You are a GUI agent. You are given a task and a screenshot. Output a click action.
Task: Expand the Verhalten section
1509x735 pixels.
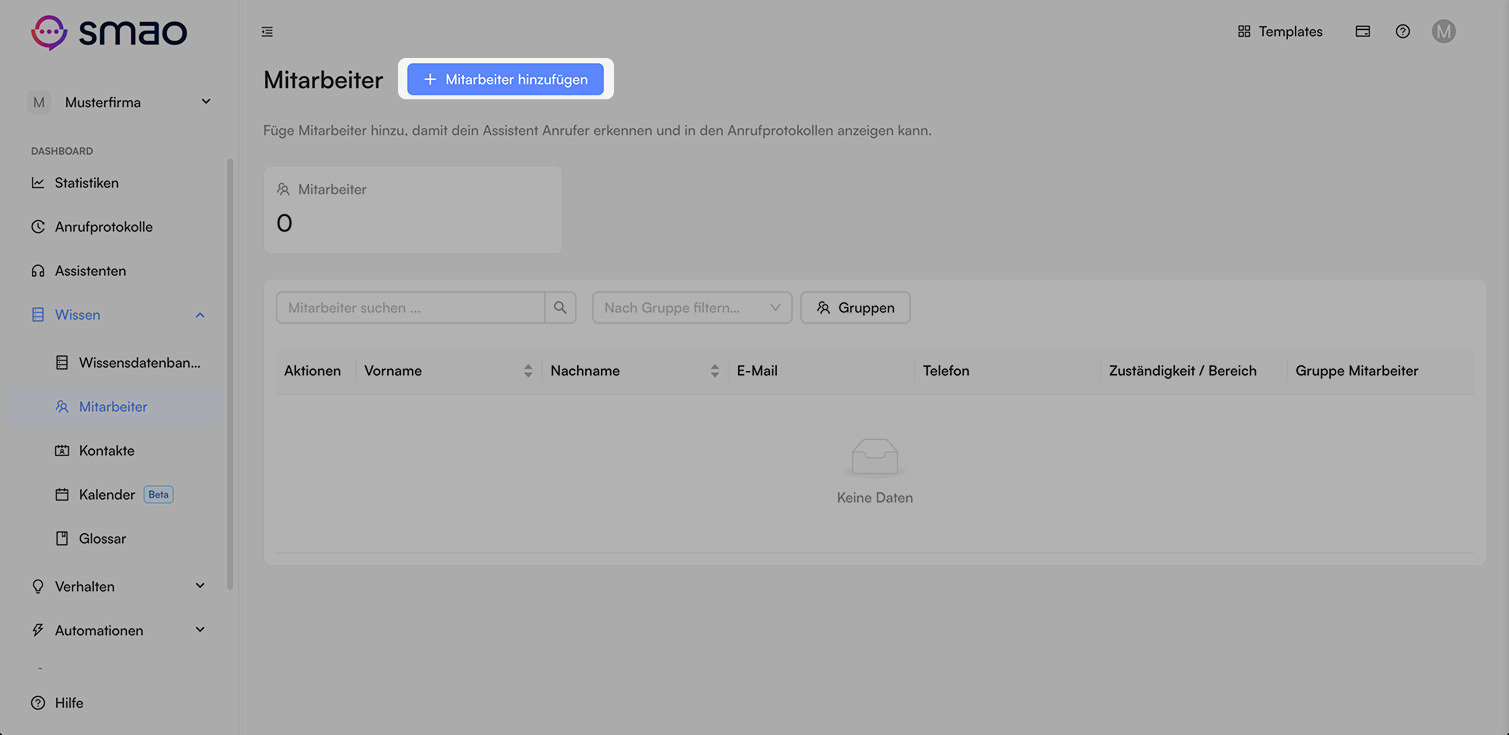(x=118, y=587)
